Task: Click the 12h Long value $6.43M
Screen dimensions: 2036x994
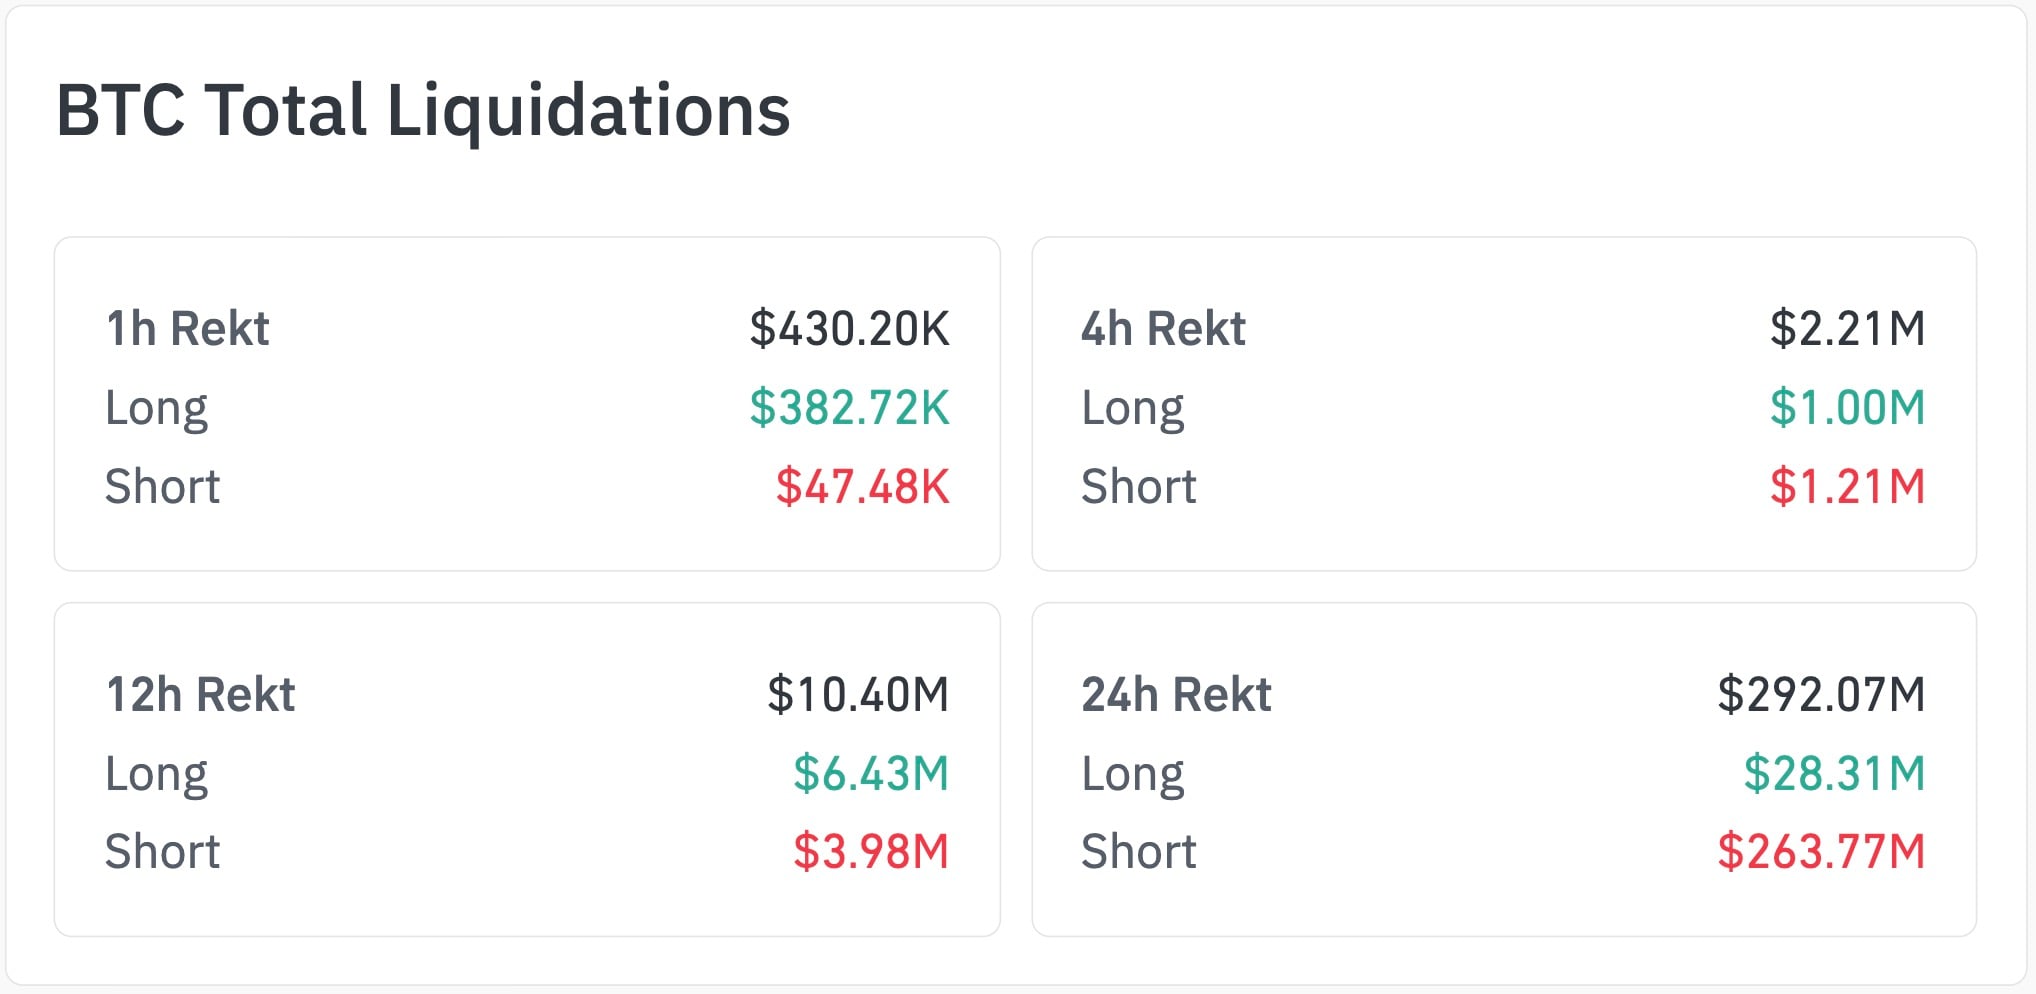Action: click(x=870, y=773)
